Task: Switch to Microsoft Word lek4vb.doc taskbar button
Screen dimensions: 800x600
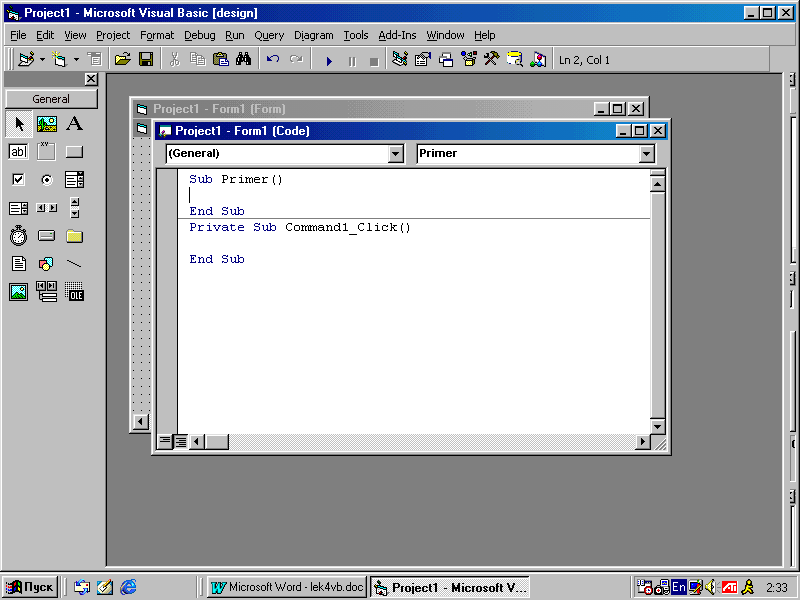Action: tap(287, 587)
